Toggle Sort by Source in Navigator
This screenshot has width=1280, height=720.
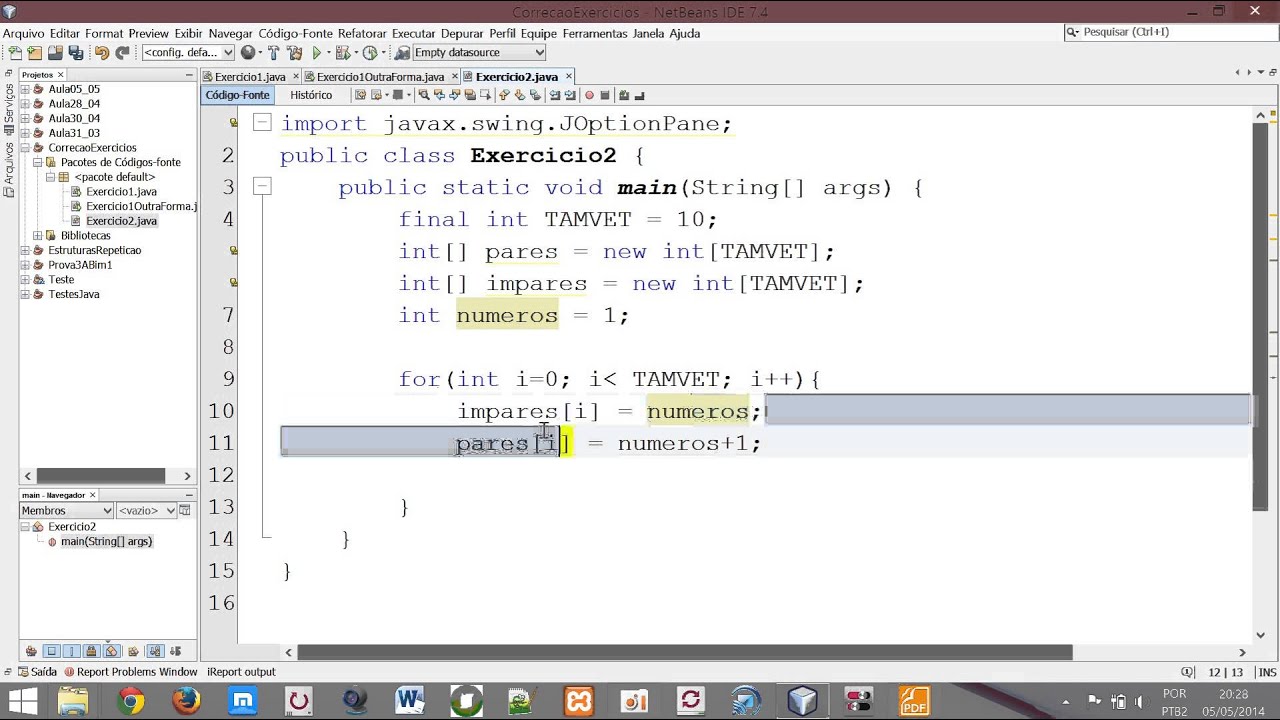(175, 651)
